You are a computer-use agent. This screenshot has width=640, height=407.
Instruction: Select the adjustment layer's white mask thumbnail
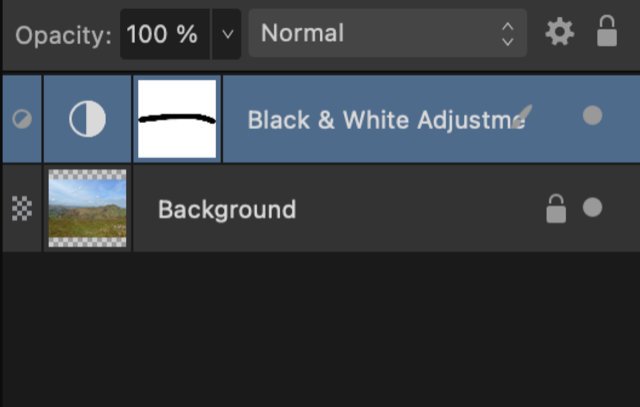pos(177,120)
